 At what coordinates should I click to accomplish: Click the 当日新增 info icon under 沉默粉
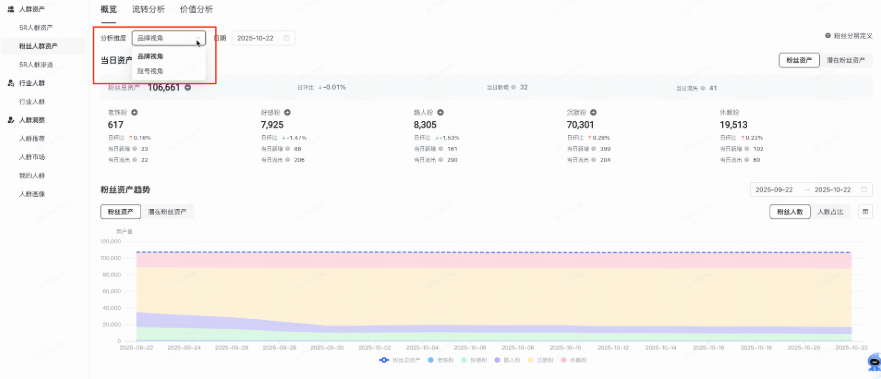[x=594, y=149]
